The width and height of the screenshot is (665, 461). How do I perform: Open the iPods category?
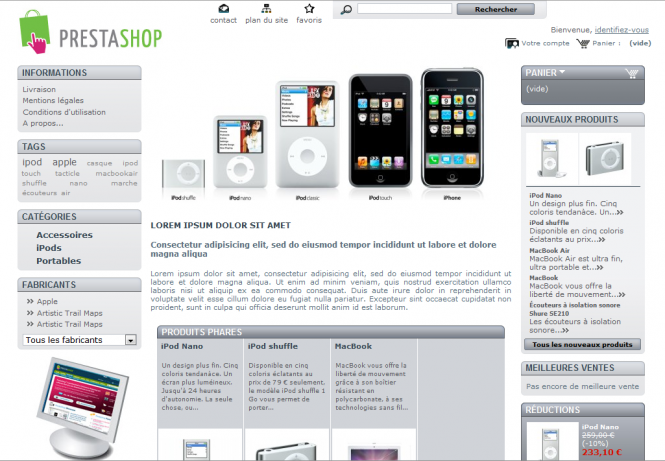(49, 248)
